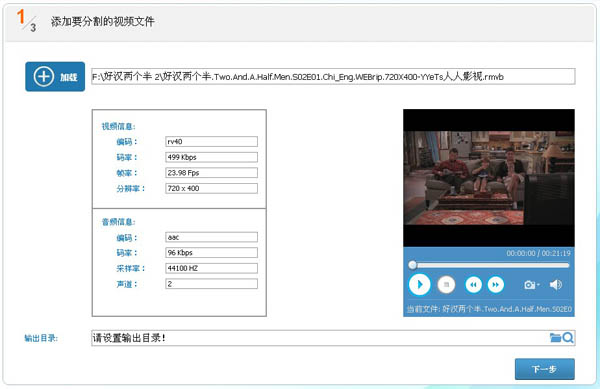
Task: Click the resolution field 720 x 400
Action: 211,188
